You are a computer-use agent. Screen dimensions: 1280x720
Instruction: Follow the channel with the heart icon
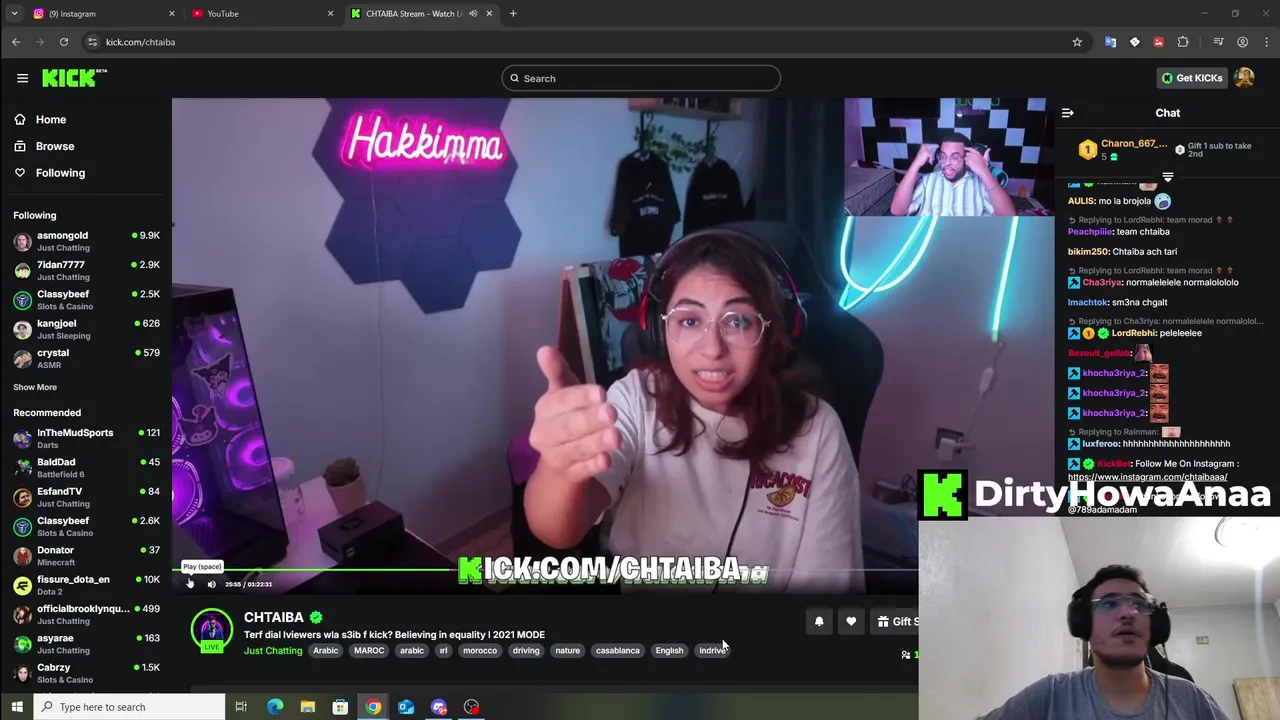[x=851, y=621]
